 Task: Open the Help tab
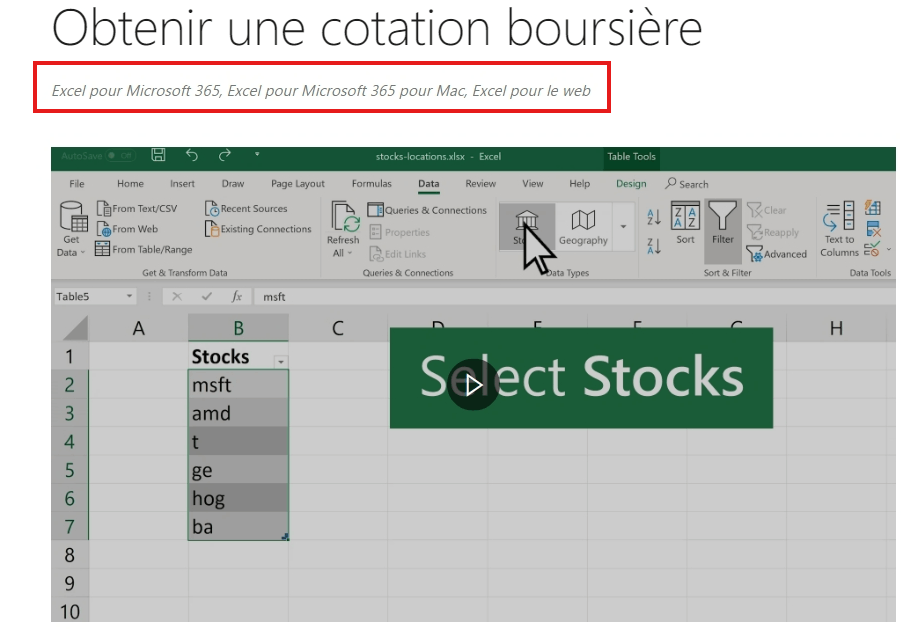pos(579,184)
